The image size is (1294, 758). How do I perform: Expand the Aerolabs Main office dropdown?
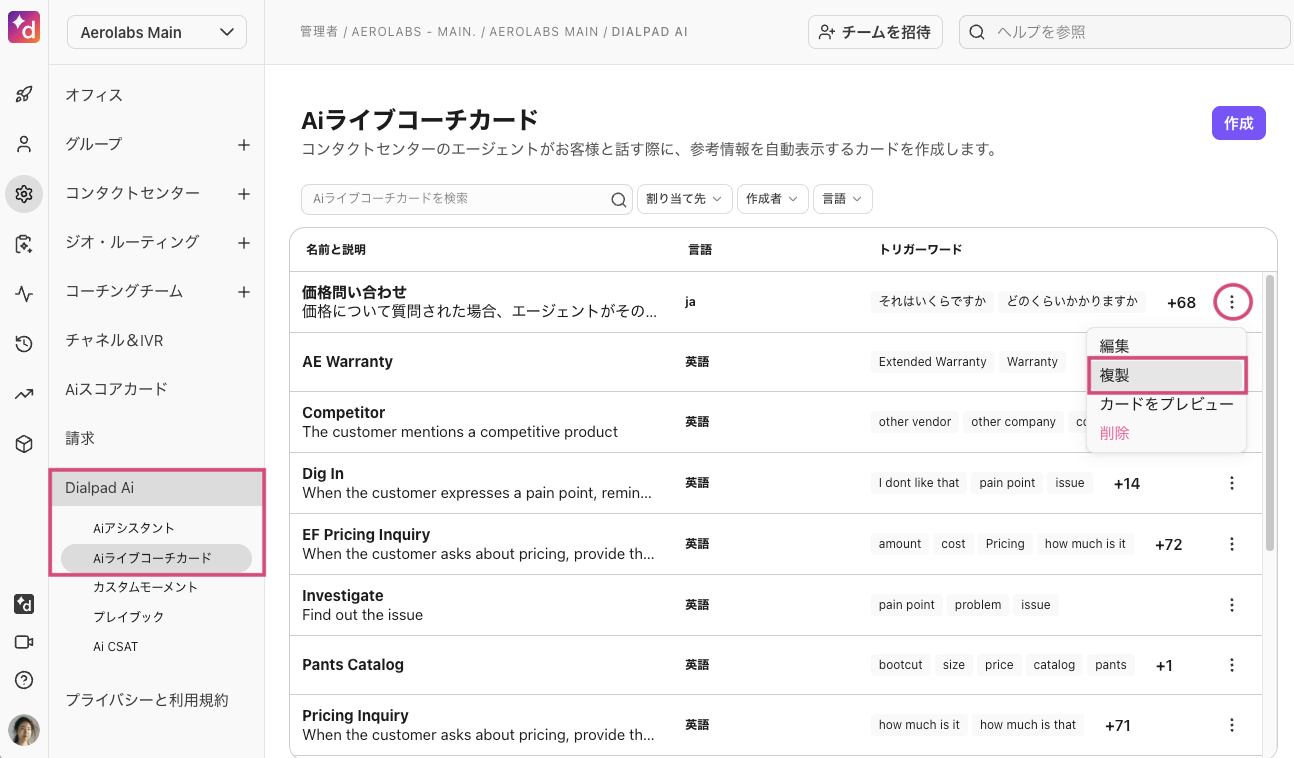pos(157,32)
